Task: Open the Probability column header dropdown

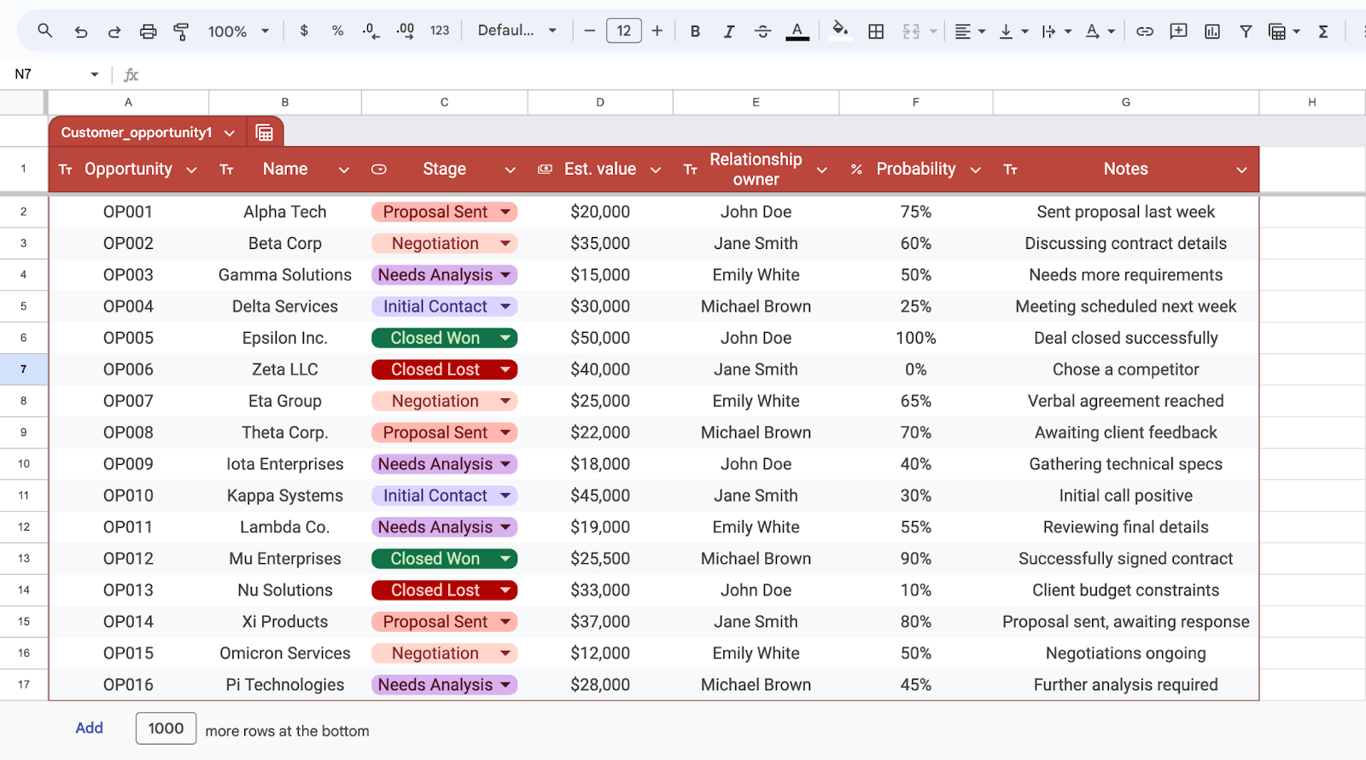Action: 975,170
